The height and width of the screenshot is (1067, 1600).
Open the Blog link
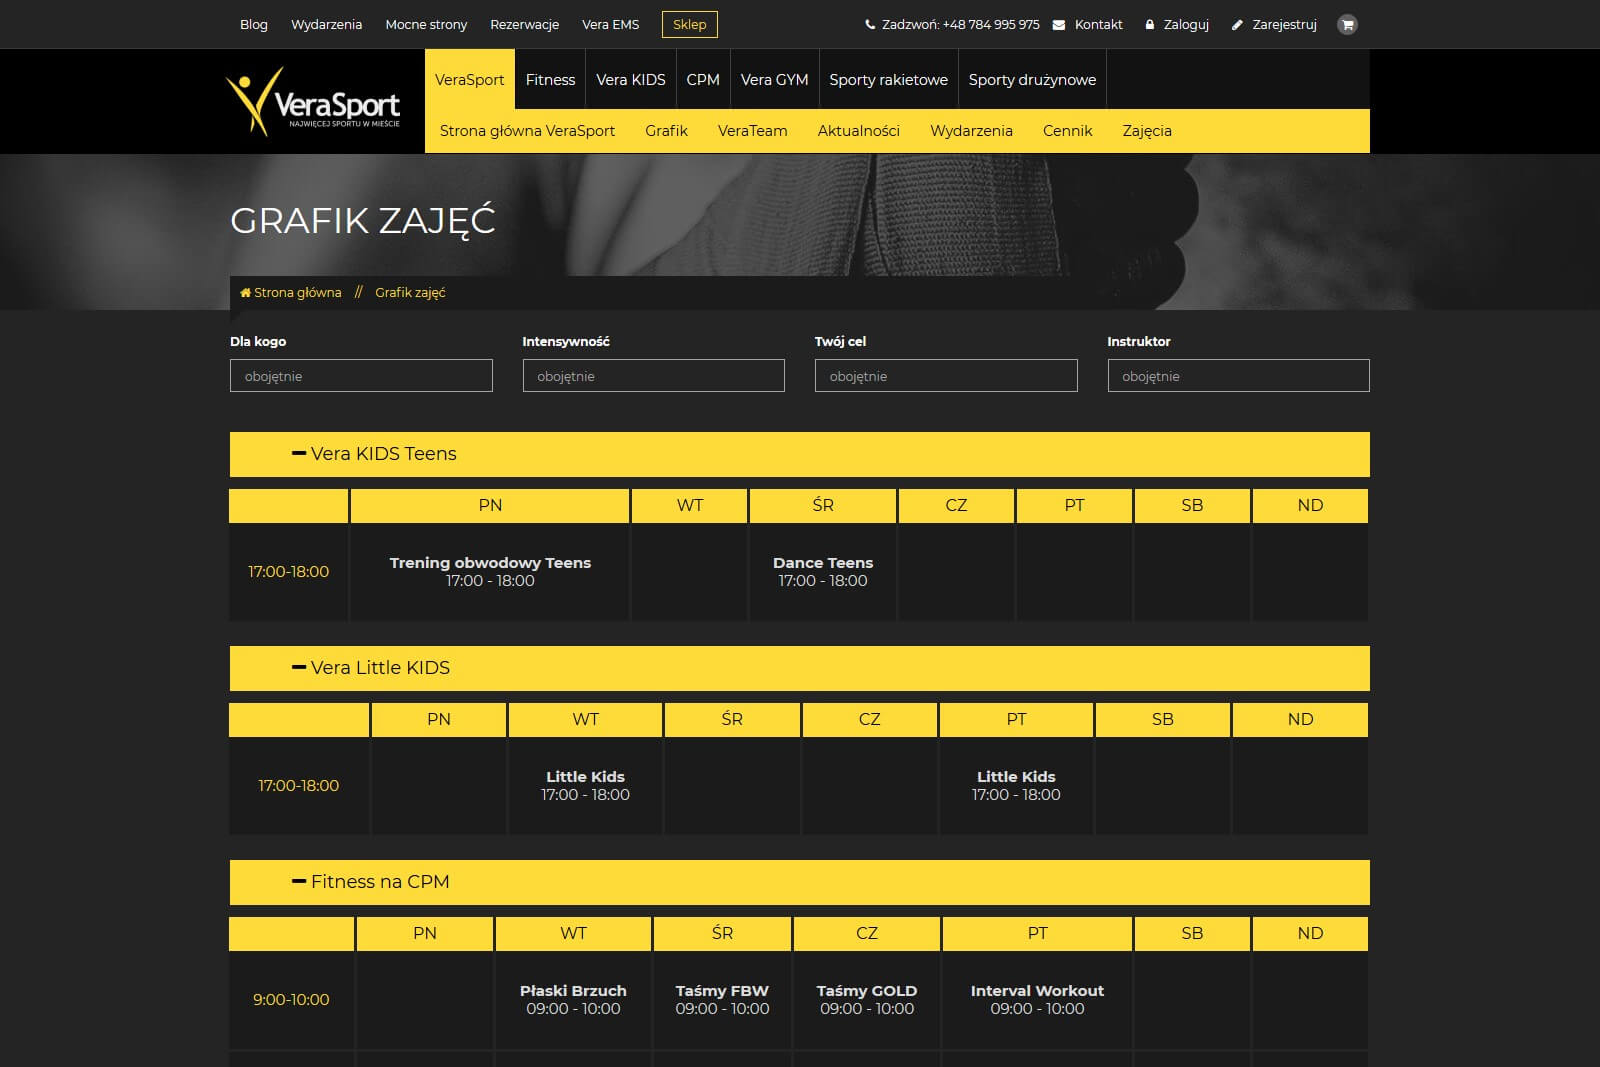point(254,25)
